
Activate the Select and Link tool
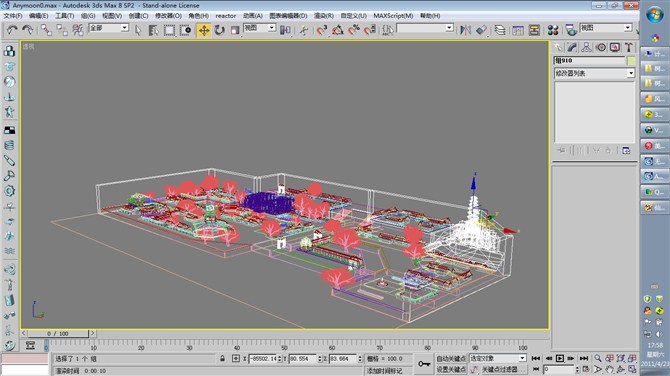pyautogui.click(x=46, y=30)
